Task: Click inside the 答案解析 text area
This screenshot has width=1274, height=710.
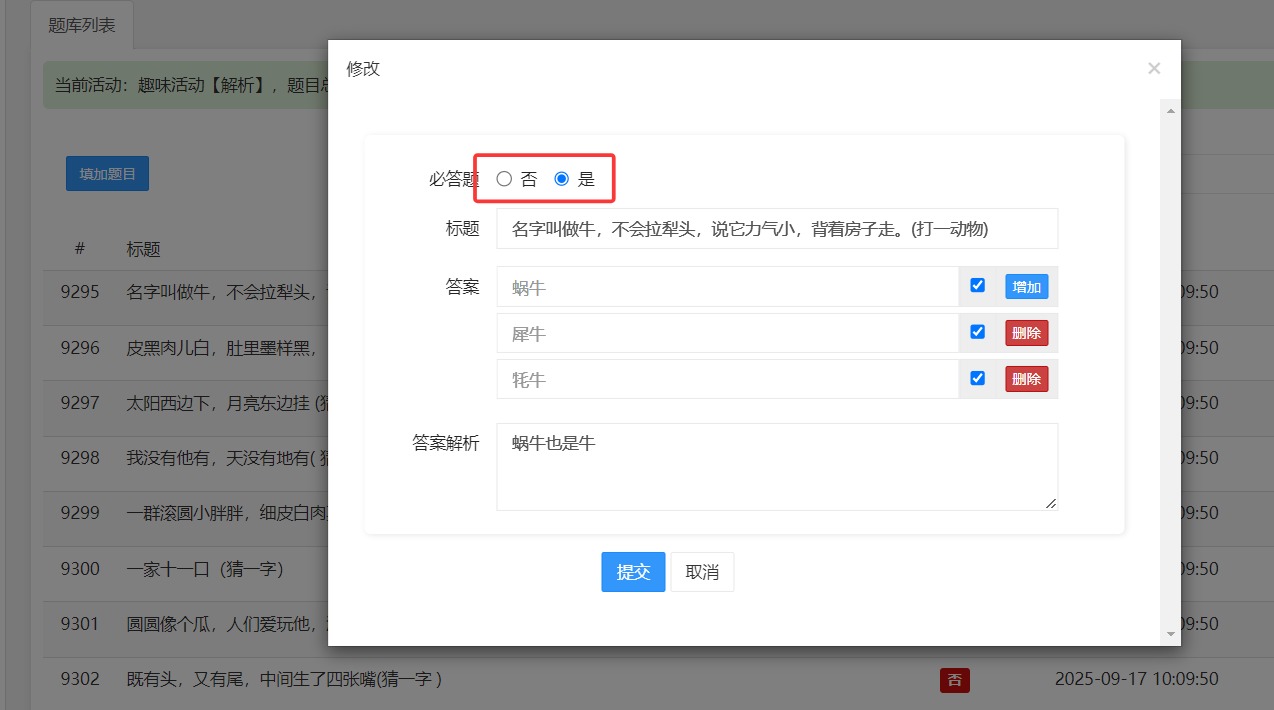Action: pos(777,465)
